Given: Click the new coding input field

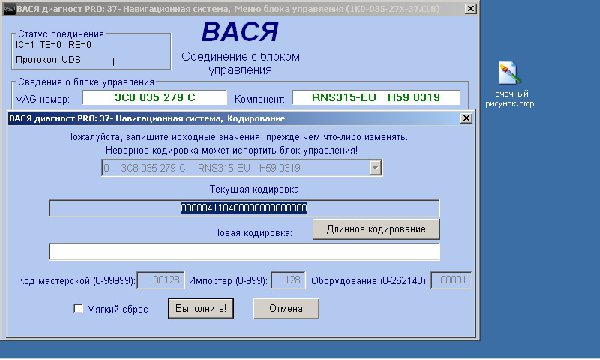Looking at the screenshot, I should [244, 252].
